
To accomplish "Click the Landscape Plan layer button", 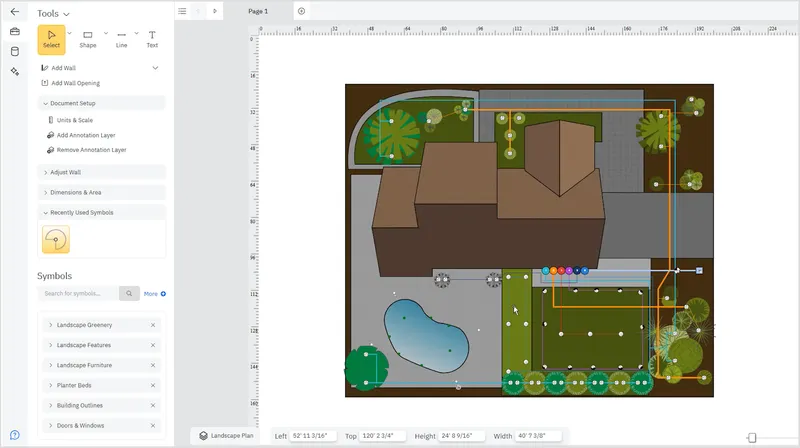I will (x=226, y=435).
